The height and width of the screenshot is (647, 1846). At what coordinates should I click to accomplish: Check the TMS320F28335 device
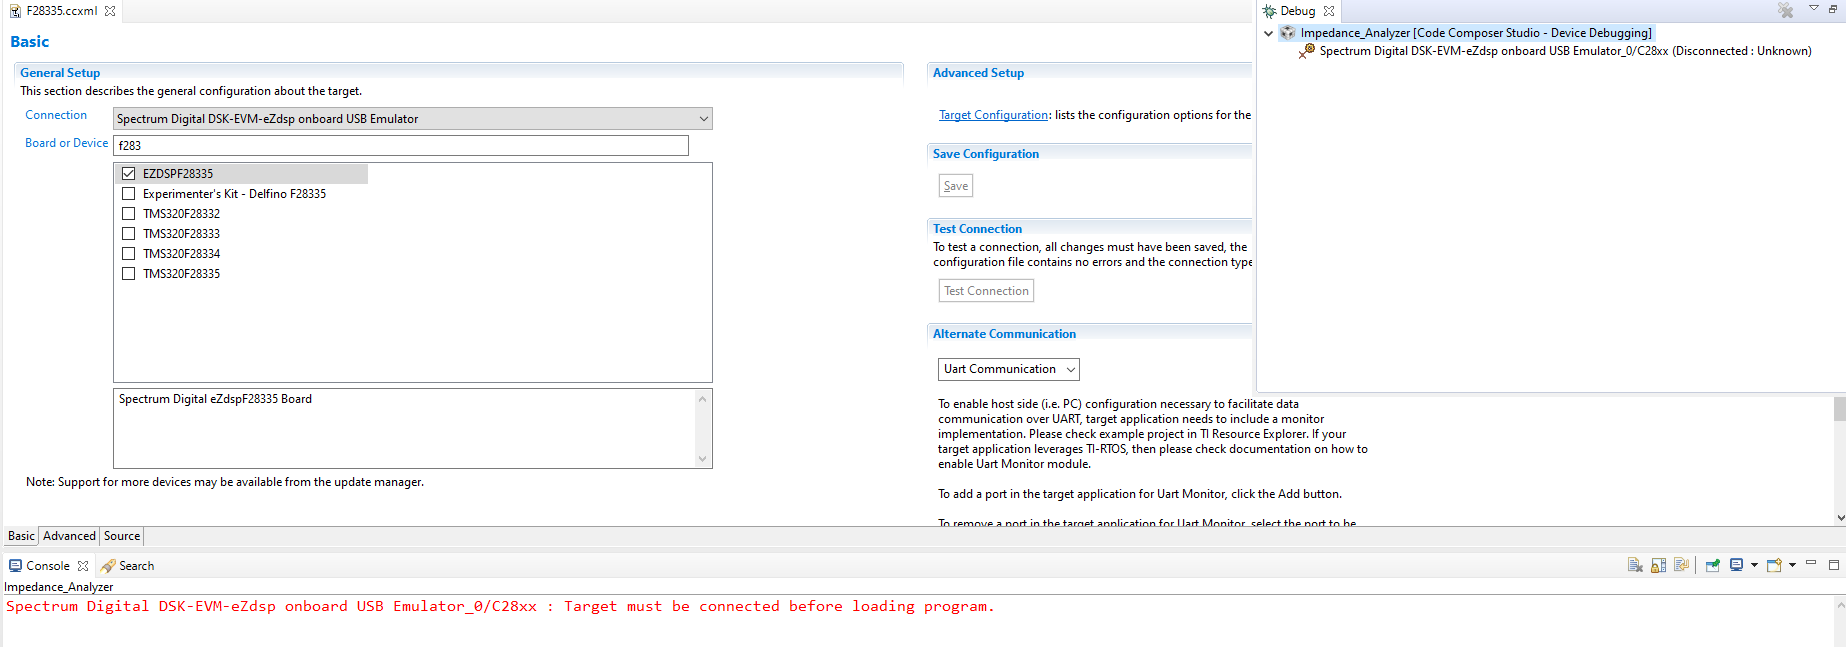(128, 273)
